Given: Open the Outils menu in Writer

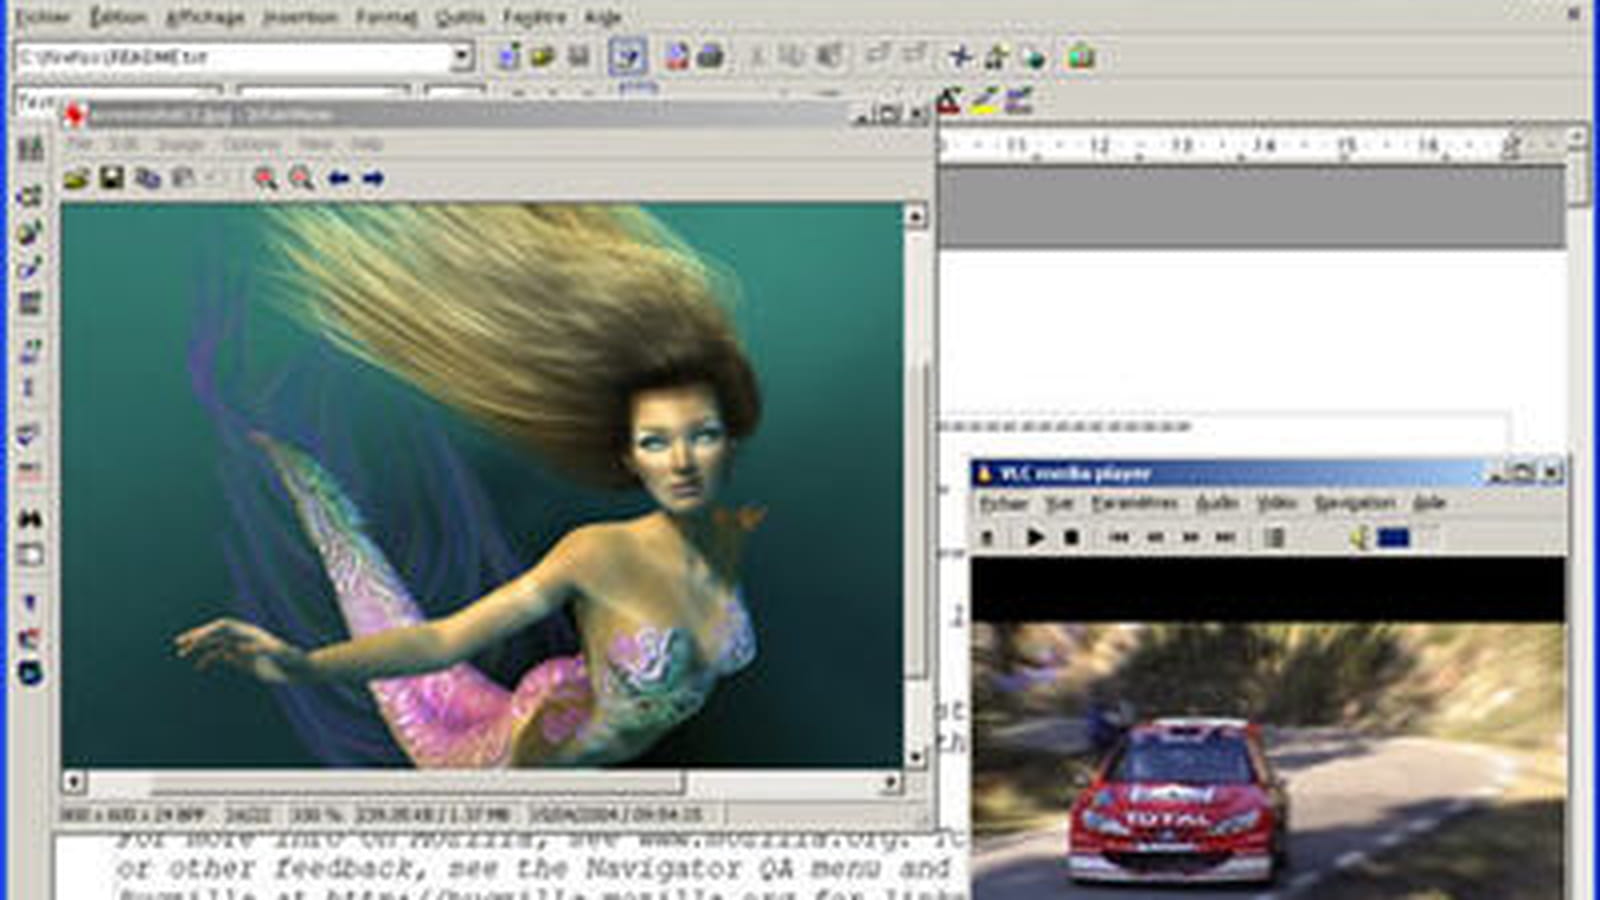Looking at the screenshot, I should pos(460,16).
